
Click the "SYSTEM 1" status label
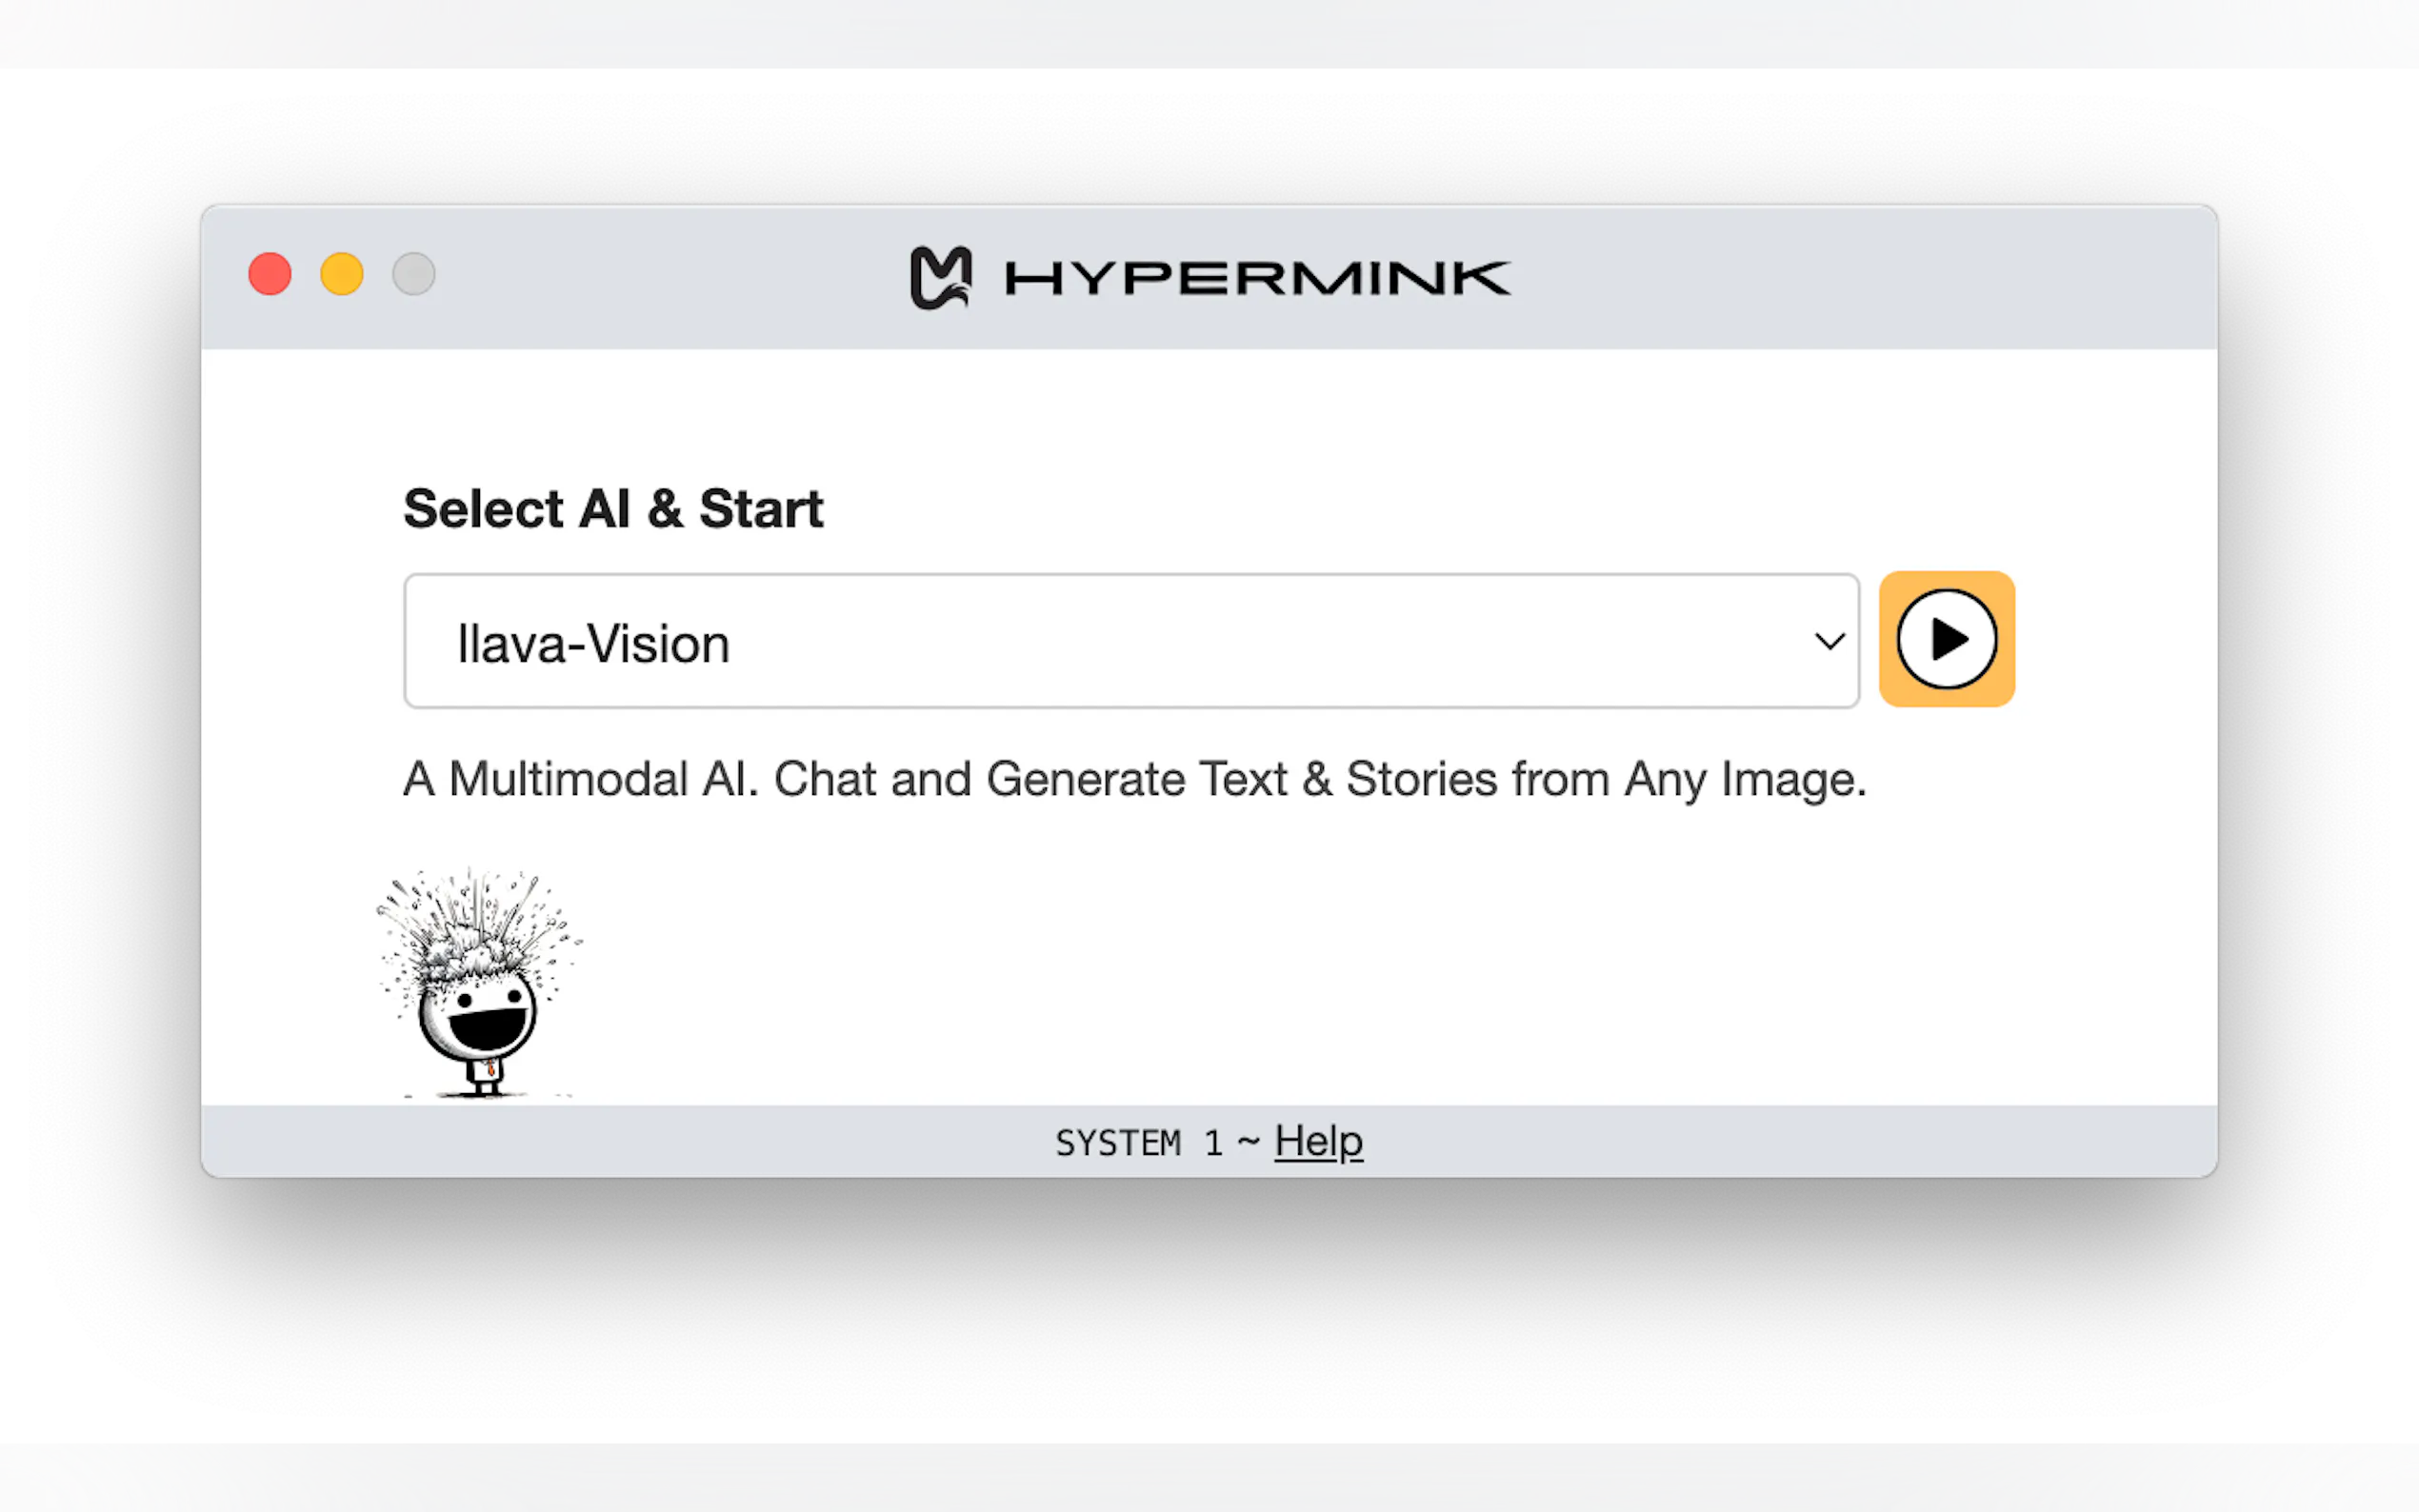[x=1139, y=1142]
